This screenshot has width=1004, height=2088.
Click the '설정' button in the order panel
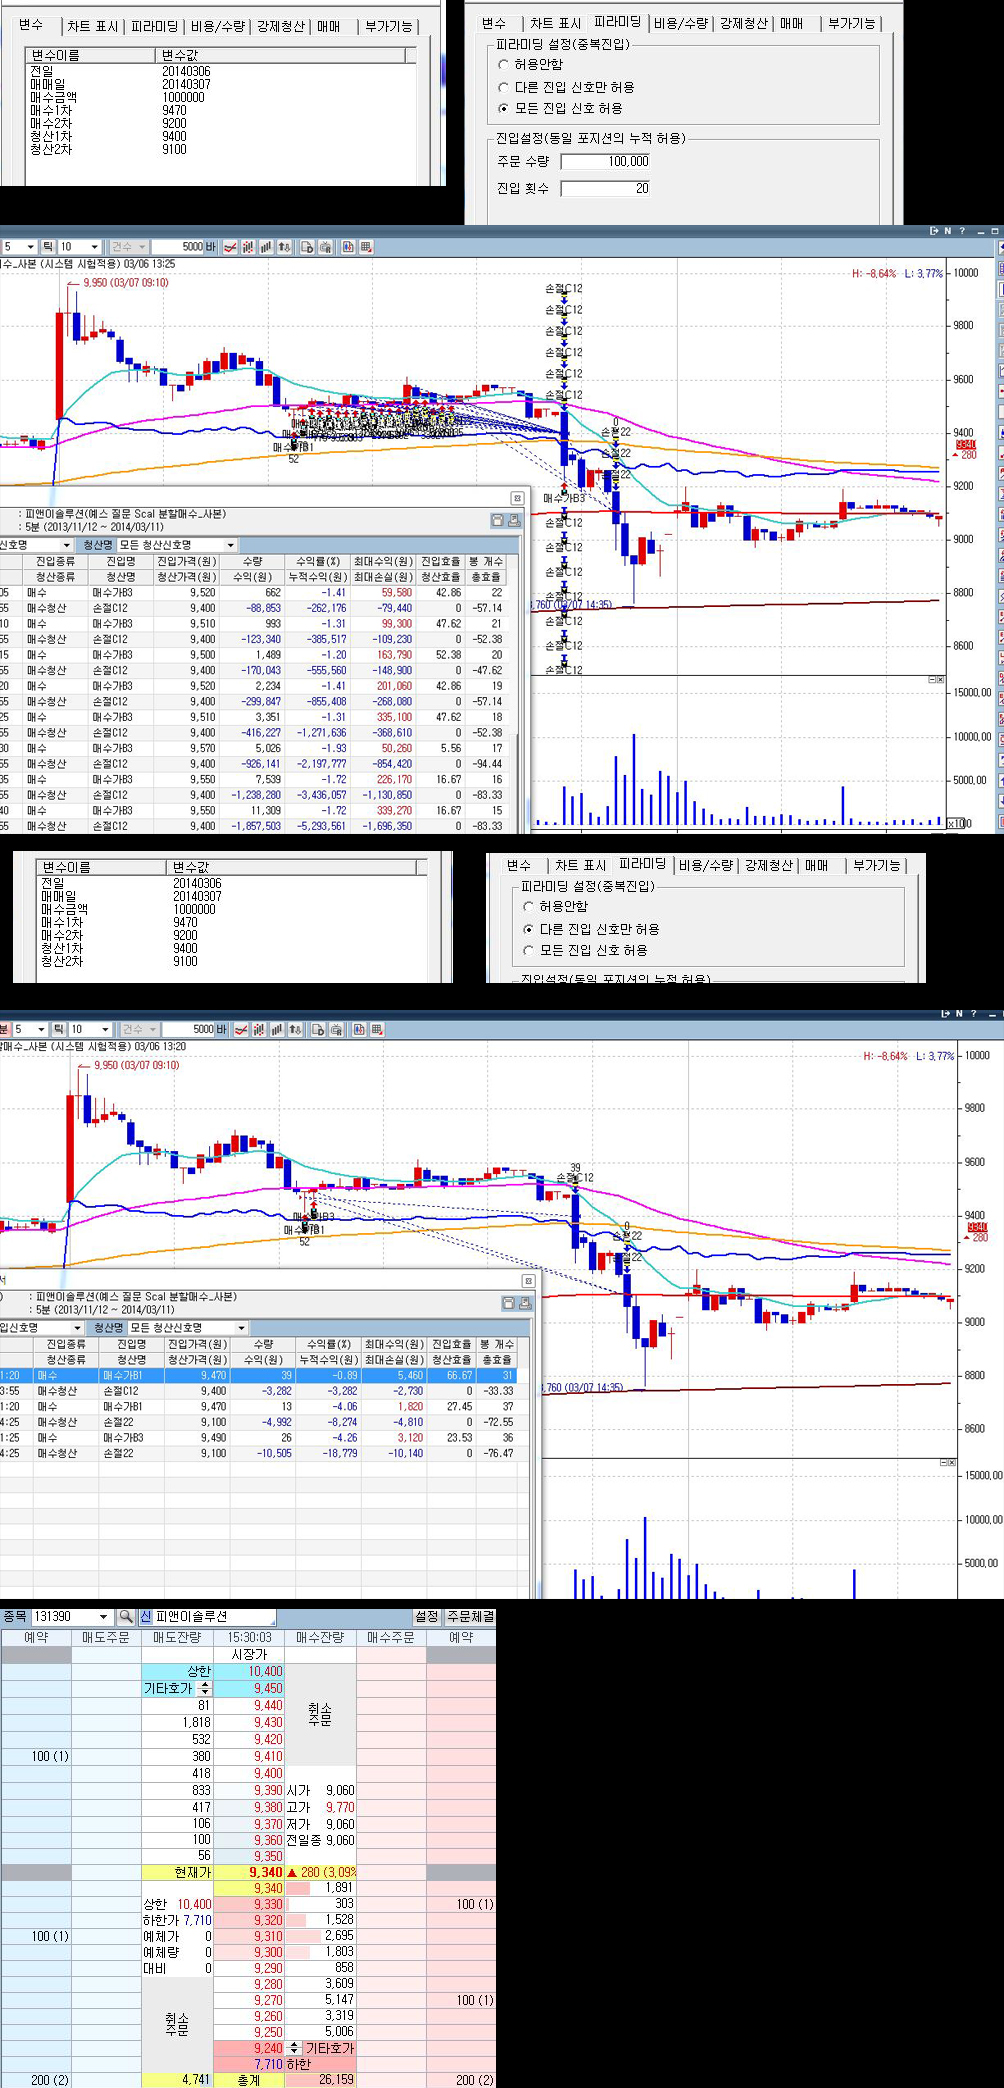(427, 1616)
